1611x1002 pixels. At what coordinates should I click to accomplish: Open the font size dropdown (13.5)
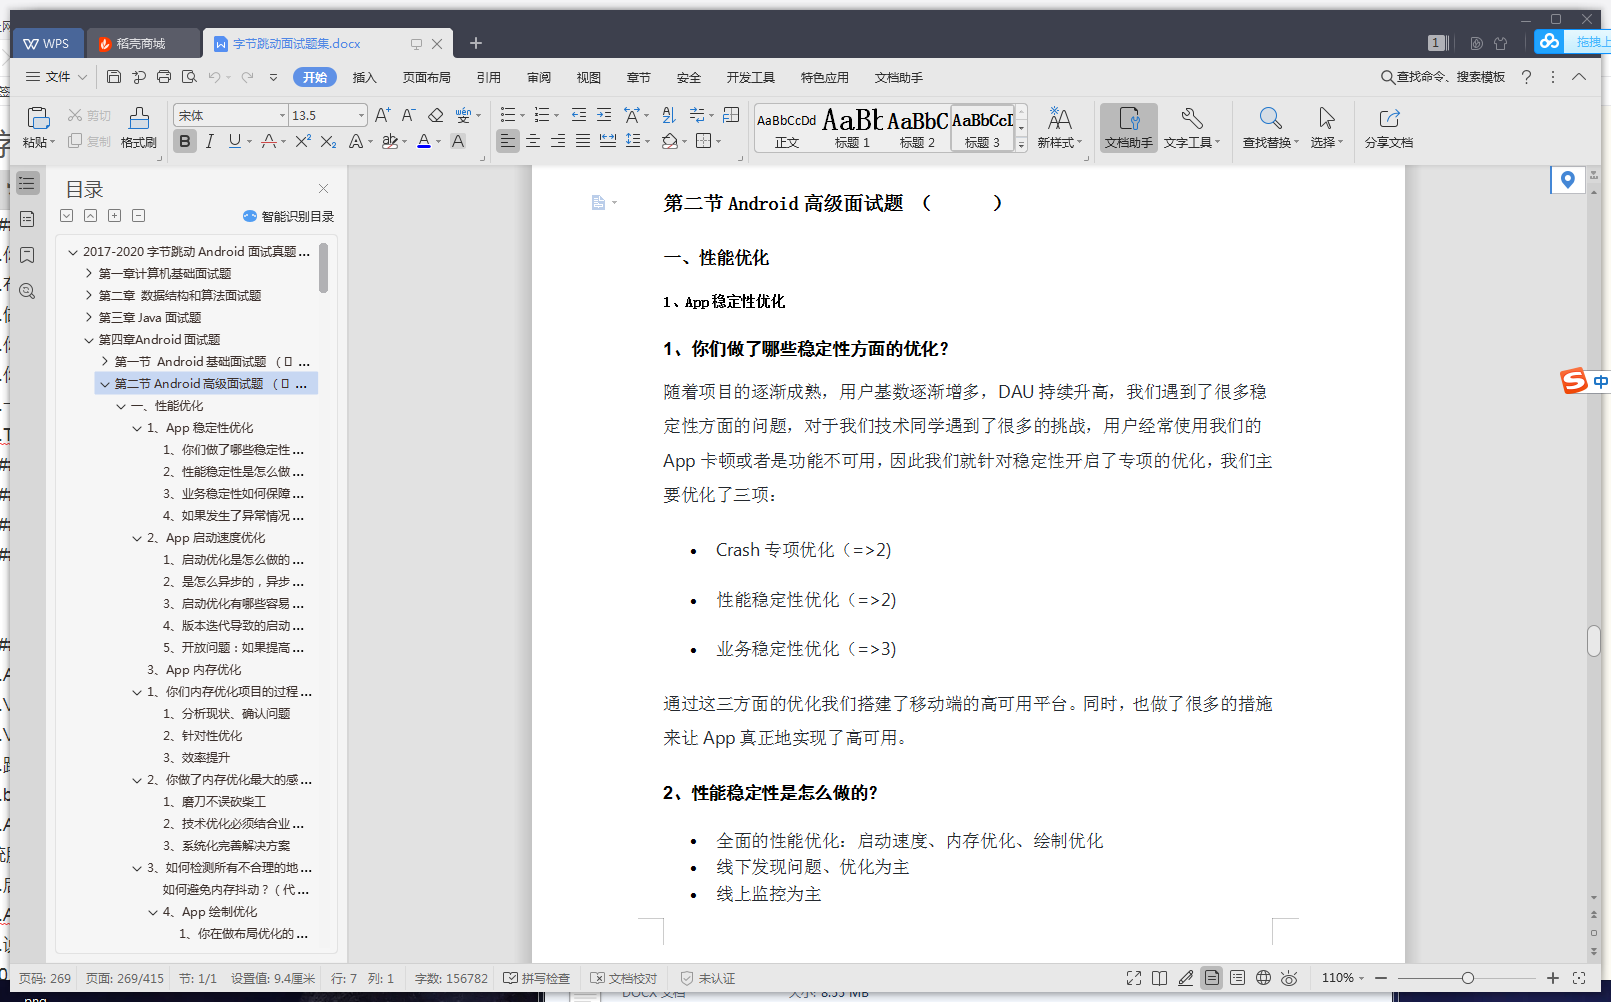pos(361,116)
